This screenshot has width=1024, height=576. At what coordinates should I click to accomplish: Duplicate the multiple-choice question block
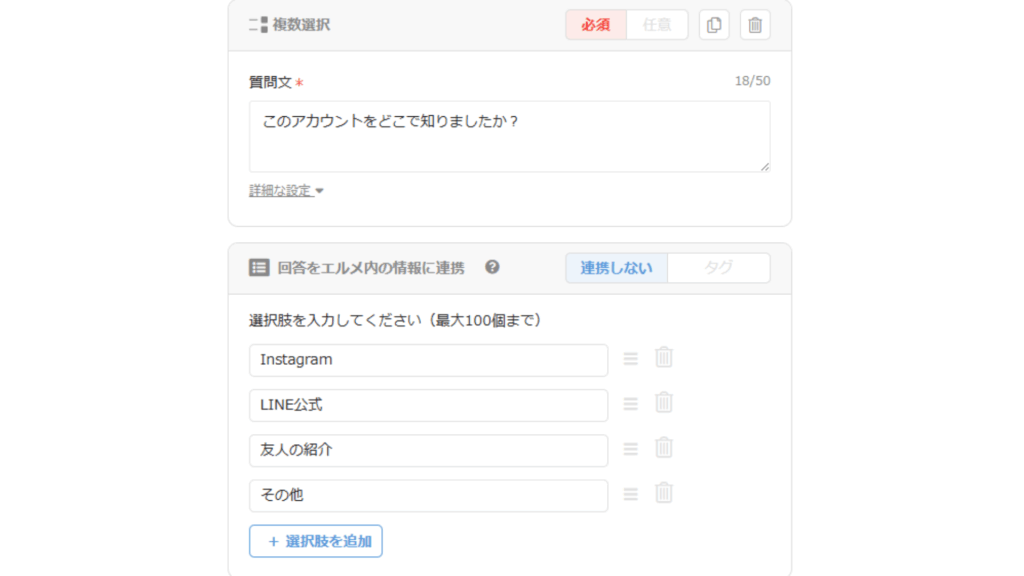click(714, 25)
